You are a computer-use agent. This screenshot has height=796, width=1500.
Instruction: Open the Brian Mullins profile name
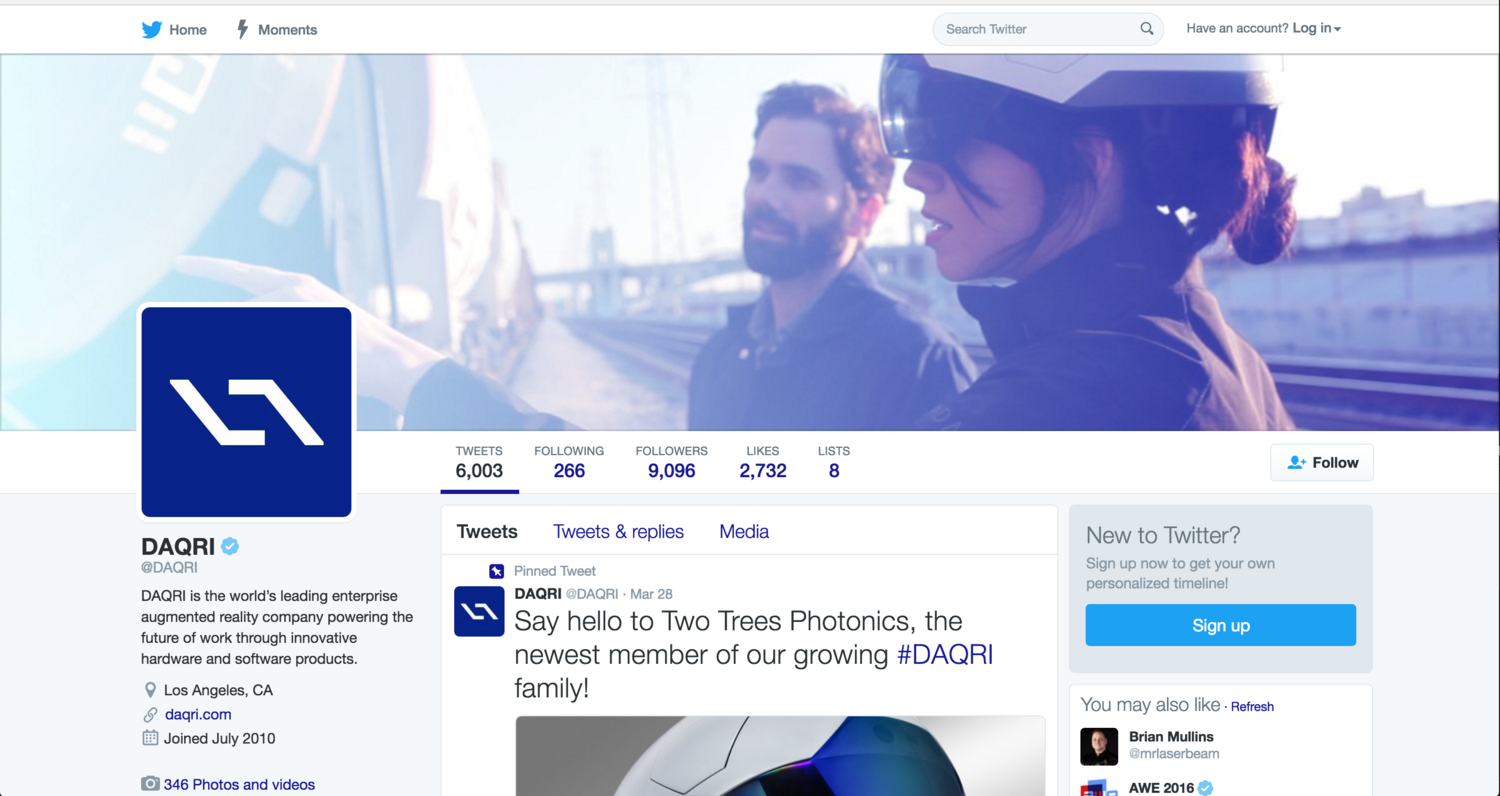point(1171,737)
